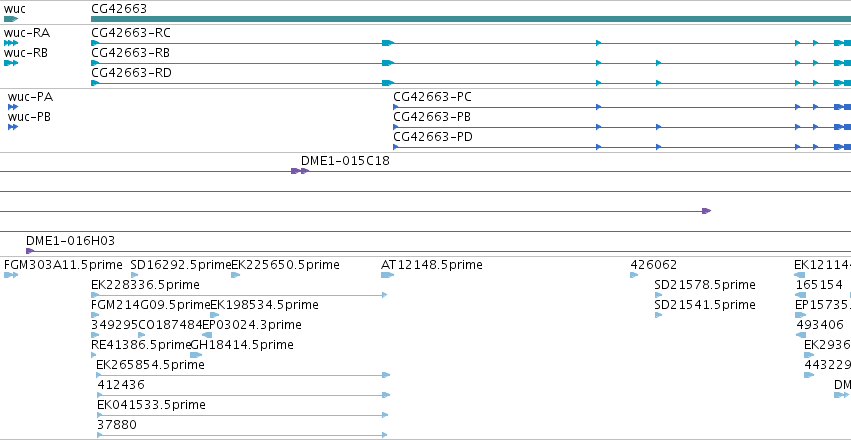
Task: Click the EK041533.5prime label
Action: click(151, 405)
